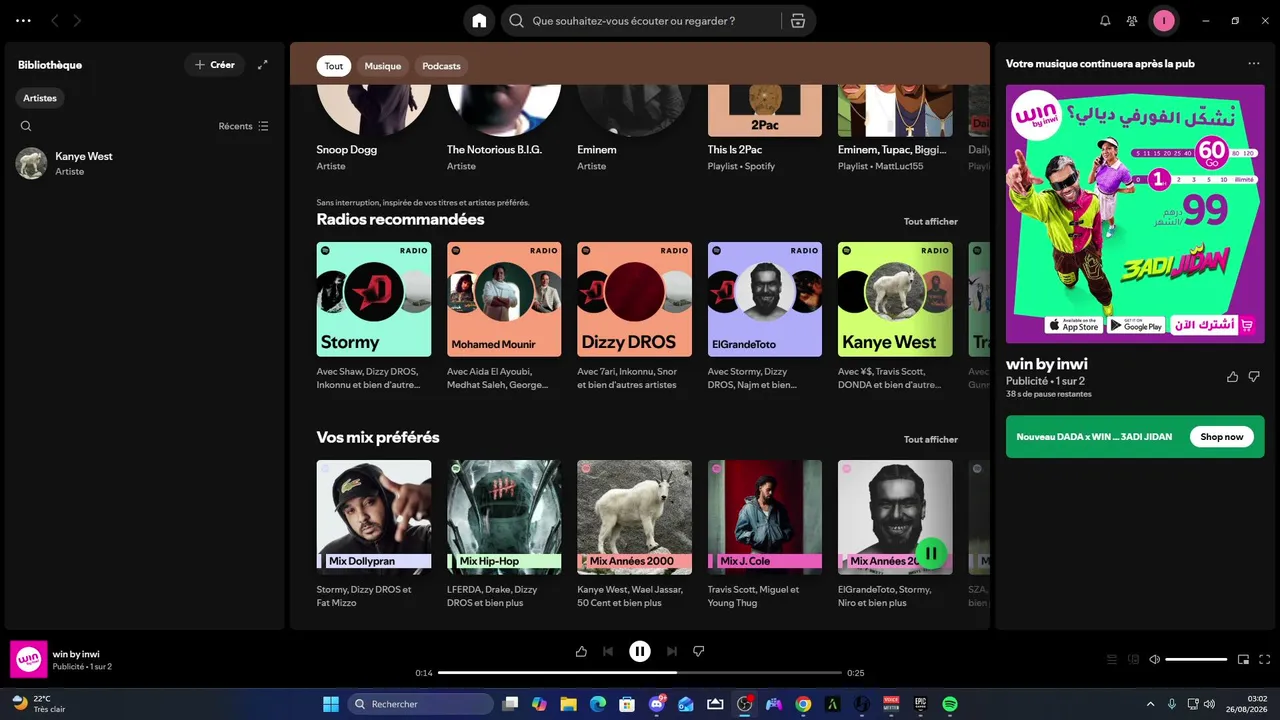Click the Windows taskbar Rechercher box
Image resolution: width=1280 pixels, height=720 pixels.
coord(420,704)
